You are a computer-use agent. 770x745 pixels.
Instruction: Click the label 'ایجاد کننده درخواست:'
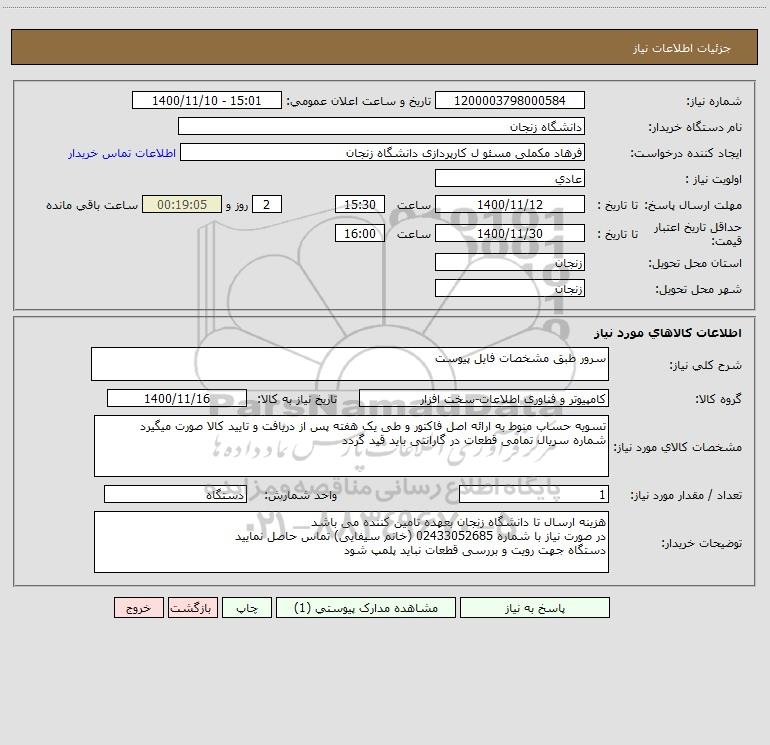pyautogui.click(x=686, y=153)
